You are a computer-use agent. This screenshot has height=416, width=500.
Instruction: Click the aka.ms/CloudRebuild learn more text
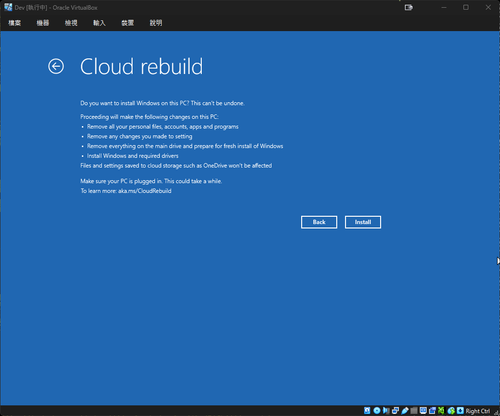145,191
